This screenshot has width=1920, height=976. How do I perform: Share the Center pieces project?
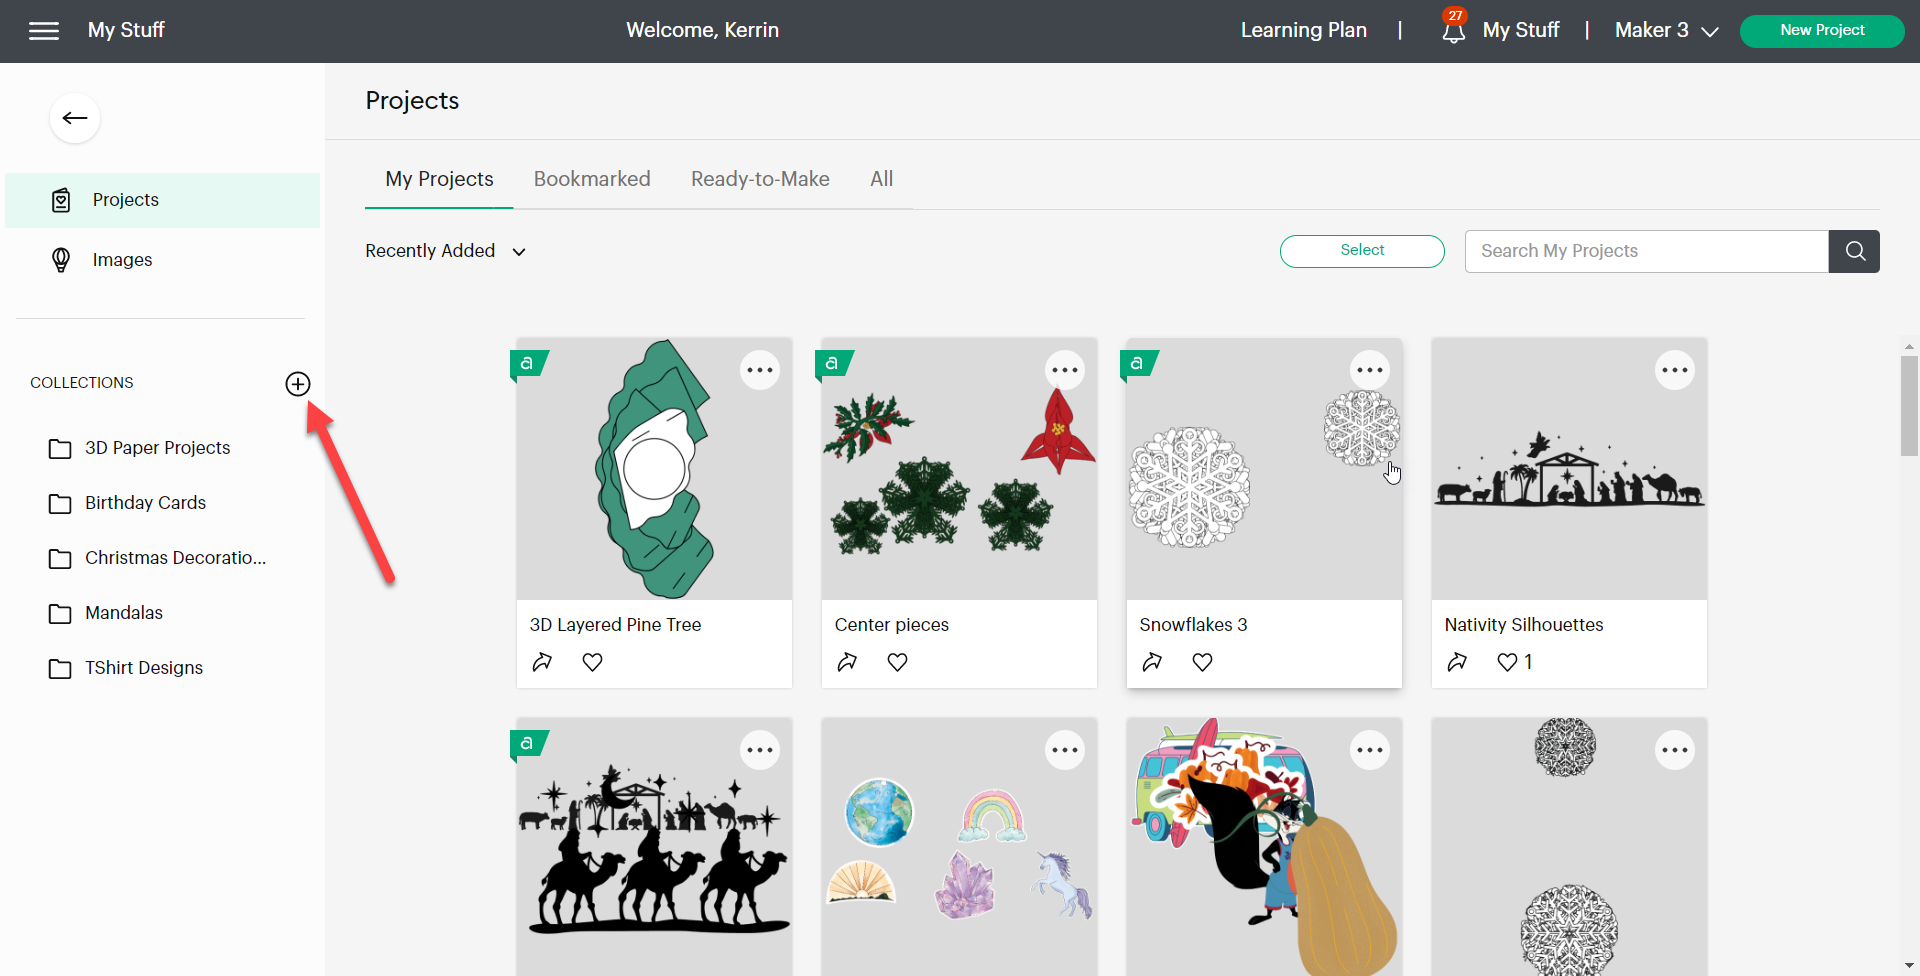pyautogui.click(x=847, y=662)
